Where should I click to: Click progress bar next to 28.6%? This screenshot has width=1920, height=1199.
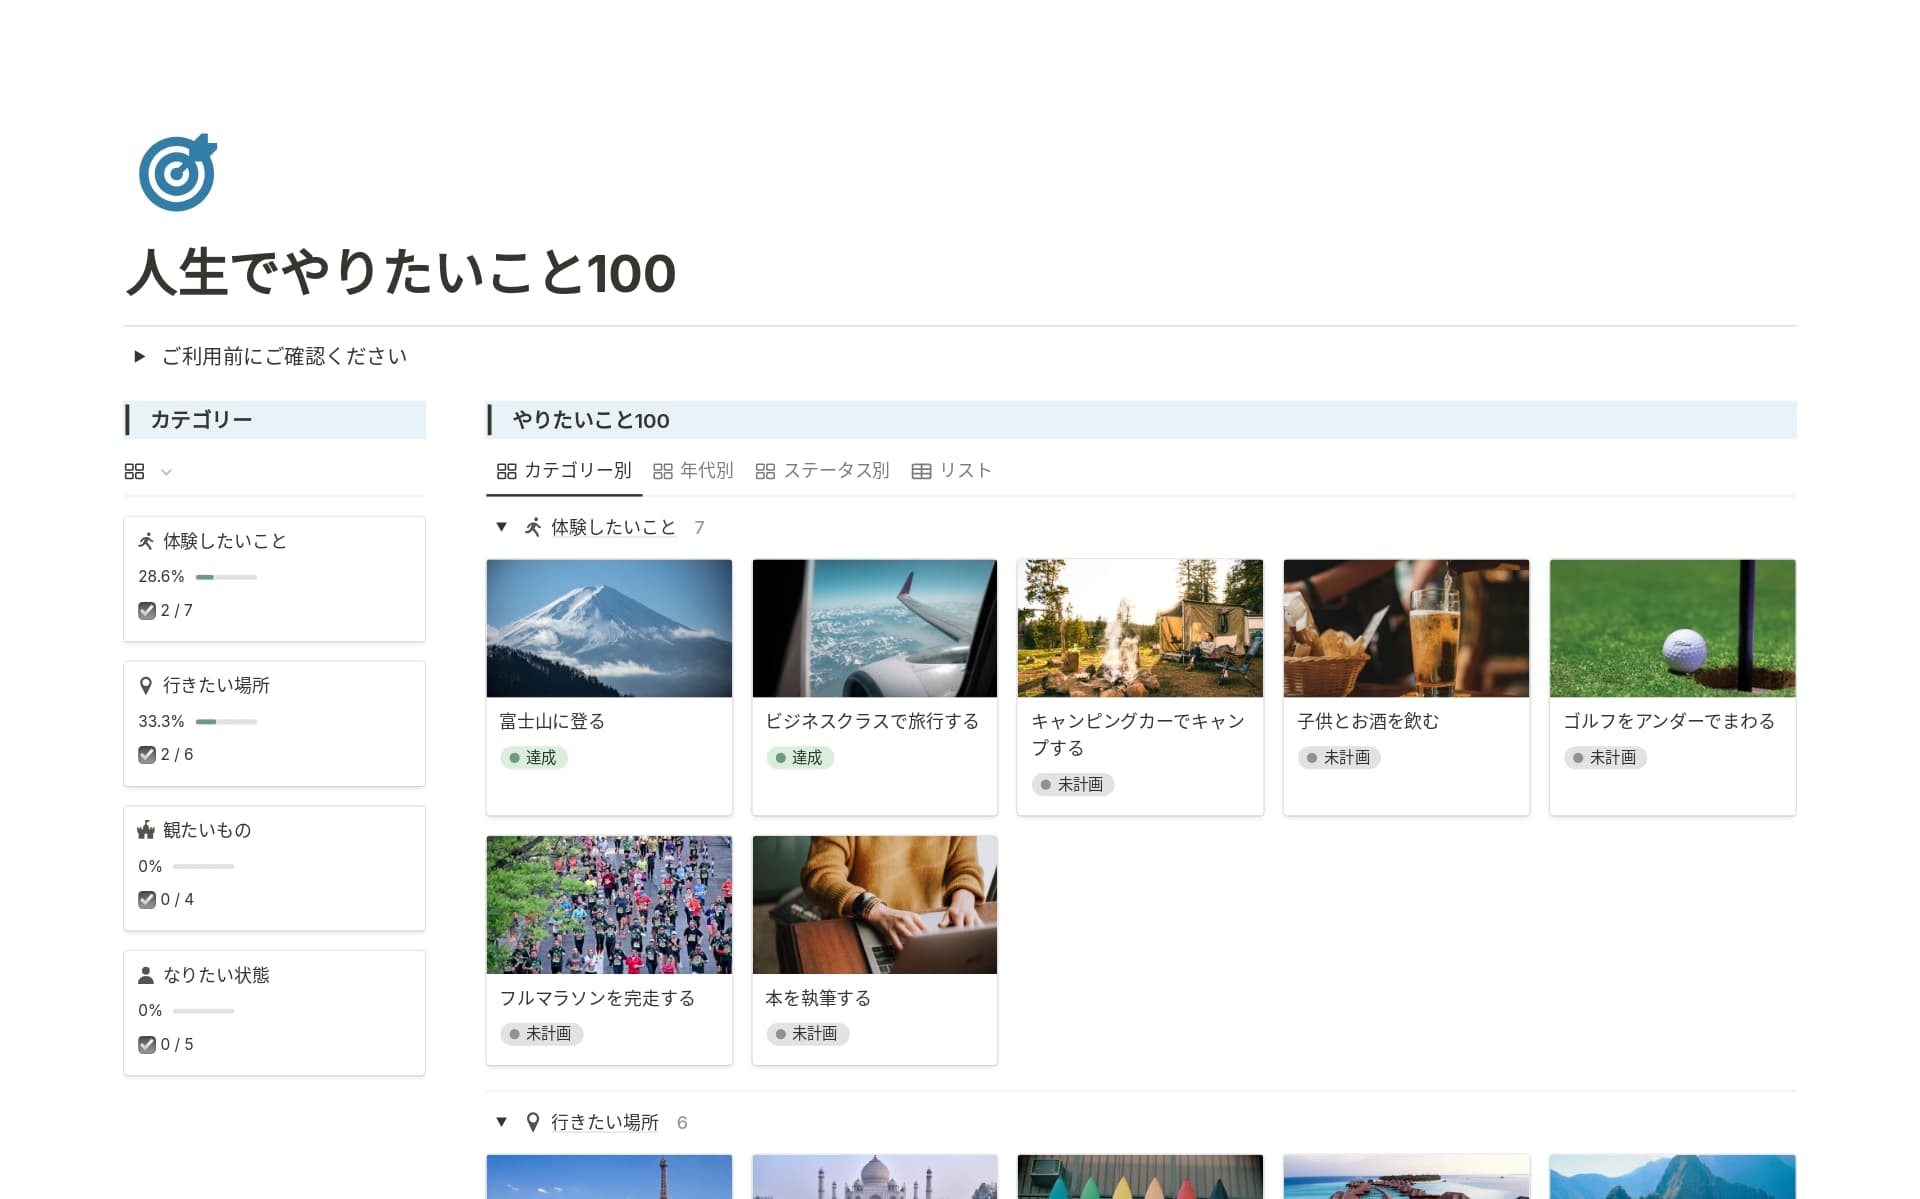(226, 577)
